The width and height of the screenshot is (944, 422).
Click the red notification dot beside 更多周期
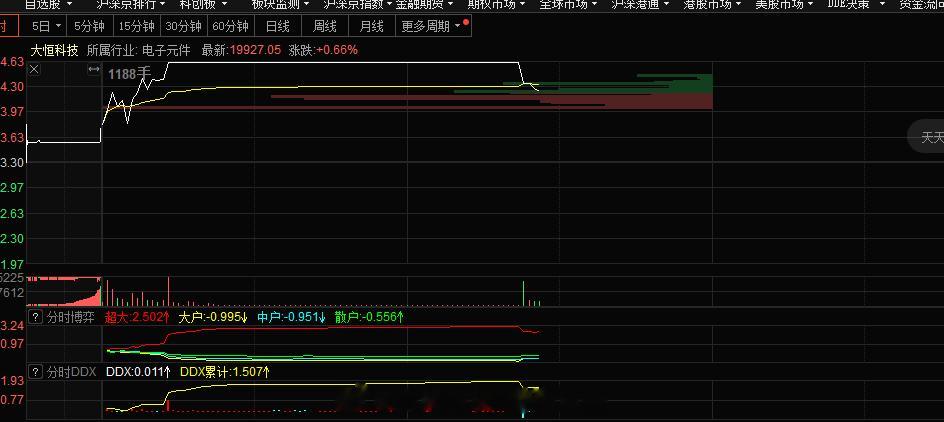click(466, 22)
